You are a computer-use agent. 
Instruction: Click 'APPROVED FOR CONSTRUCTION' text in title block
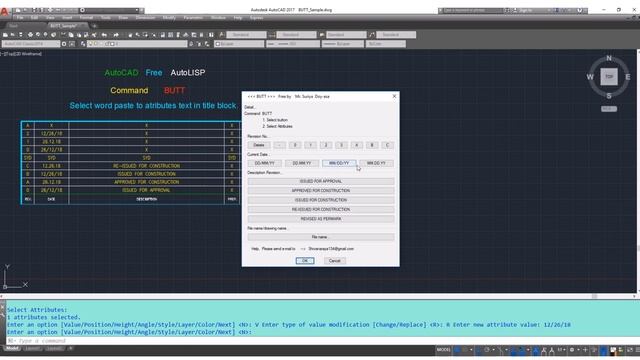pos(147,182)
